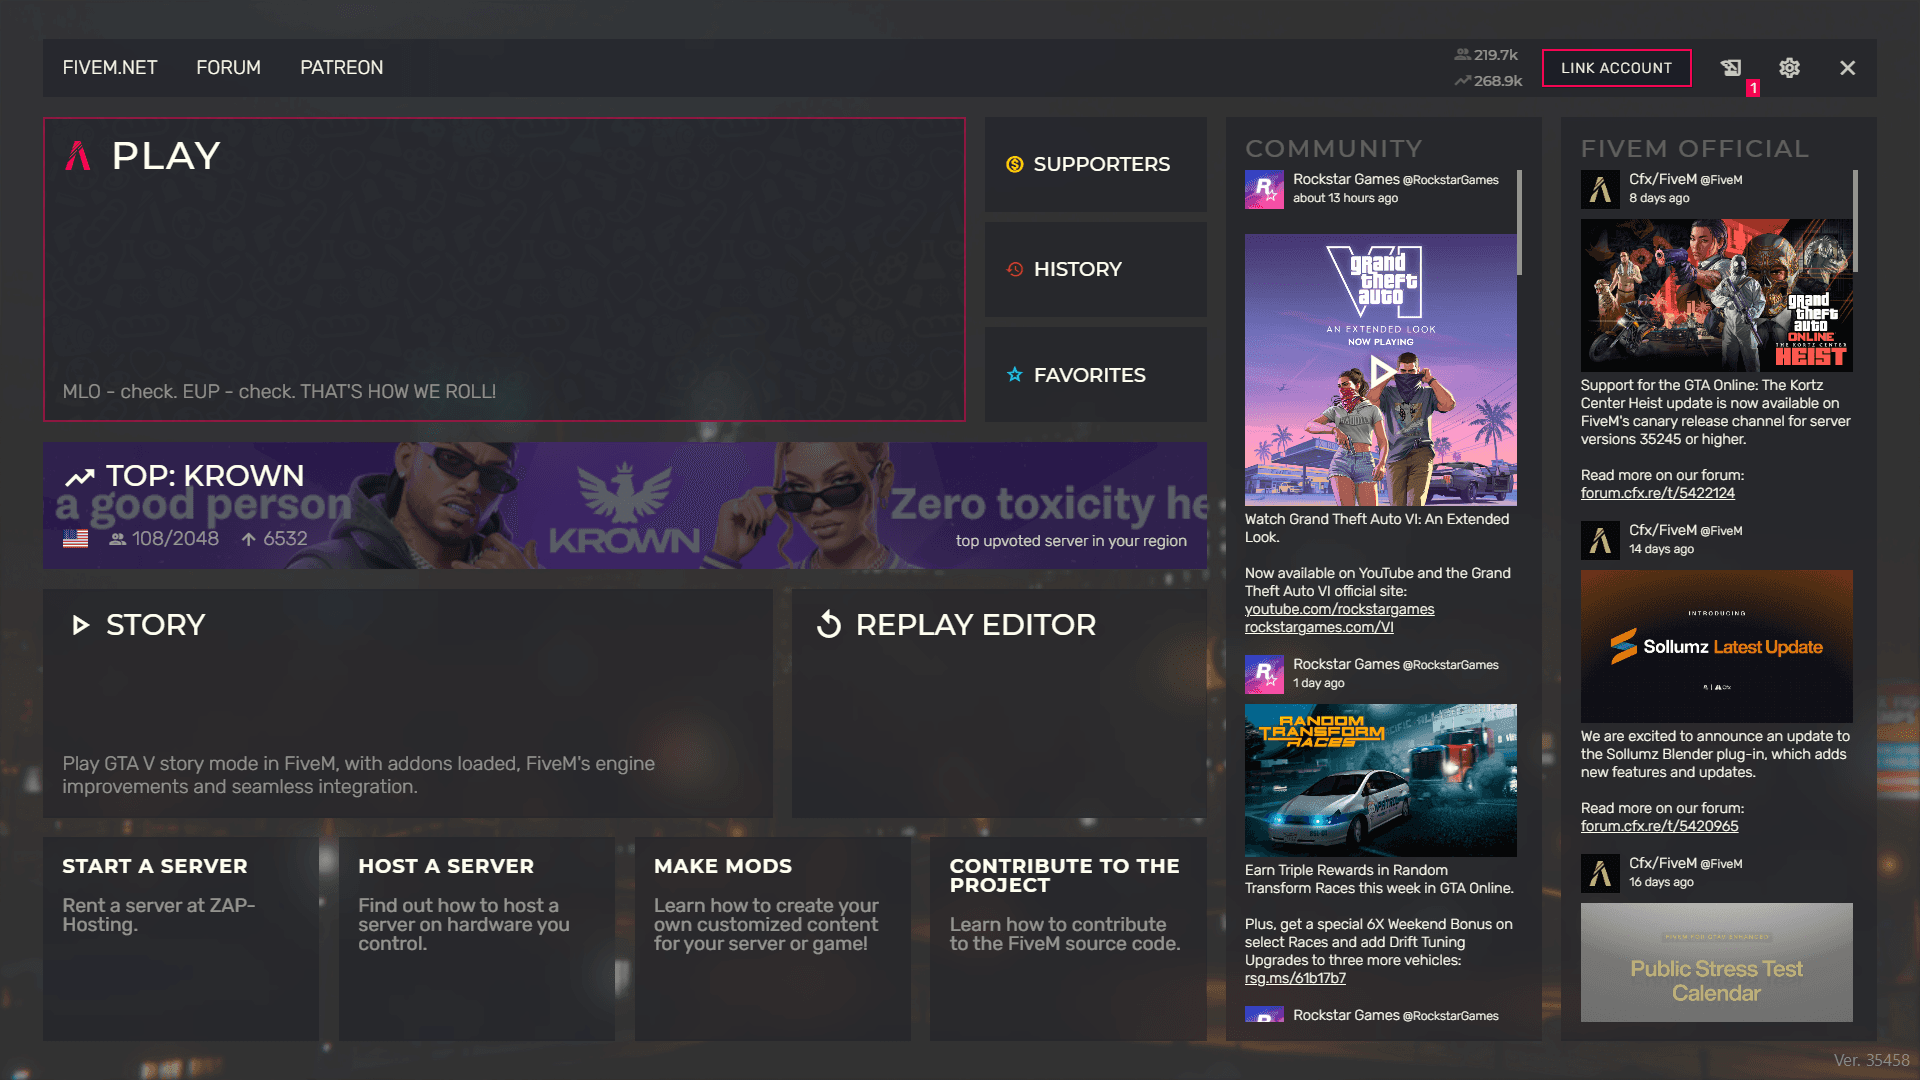Open the Public Stress Test Calendar image
This screenshot has height=1080, width=1920.
pos(1716,962)
